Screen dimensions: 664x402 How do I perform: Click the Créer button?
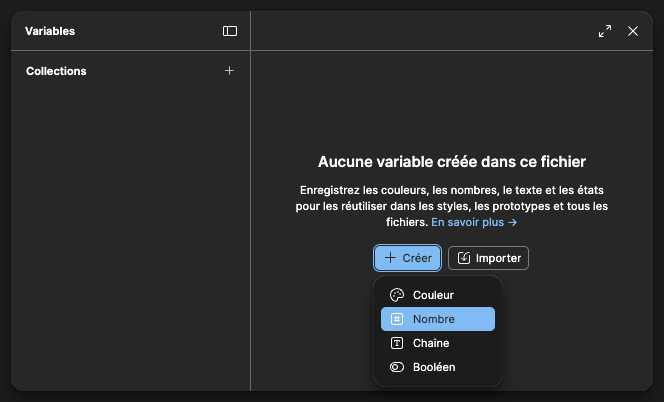click(x=408, y=258)
